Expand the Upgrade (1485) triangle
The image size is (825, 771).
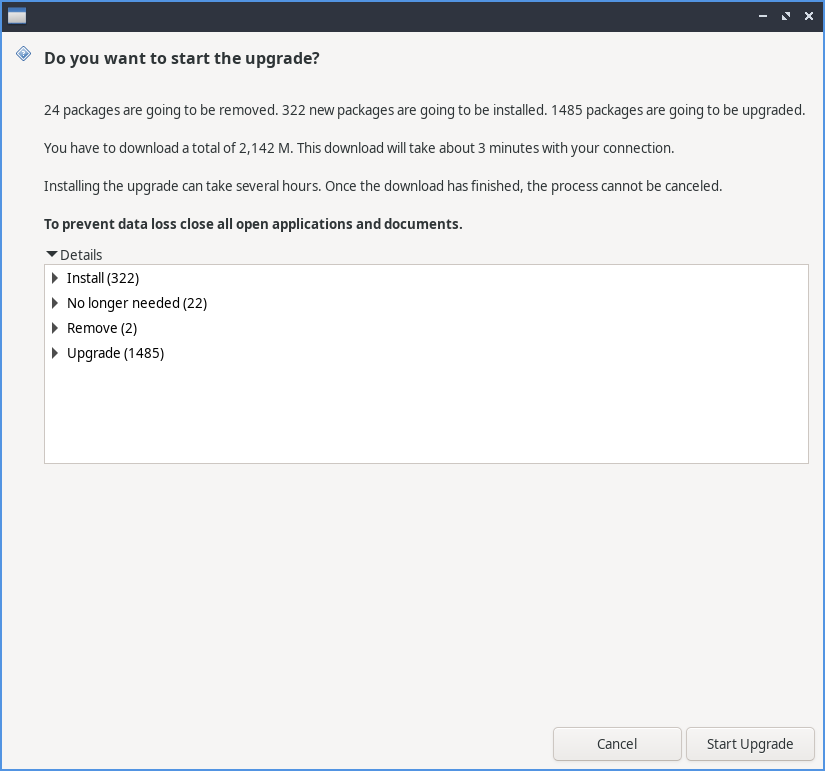(x=55, y=353)
